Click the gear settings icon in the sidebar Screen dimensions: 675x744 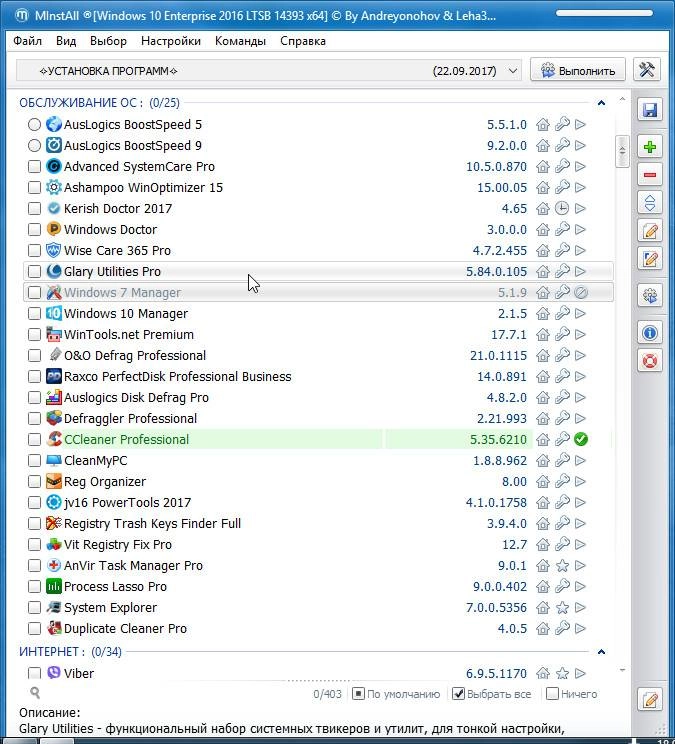pyautogui.click(x=649, y=296)
